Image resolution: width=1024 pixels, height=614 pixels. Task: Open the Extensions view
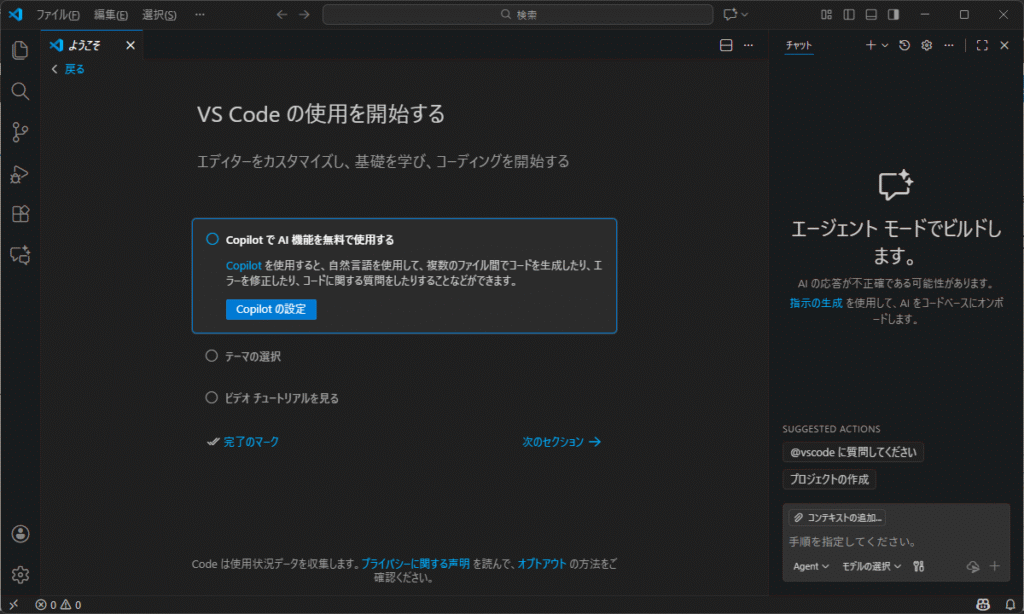(x=20, y=214)
